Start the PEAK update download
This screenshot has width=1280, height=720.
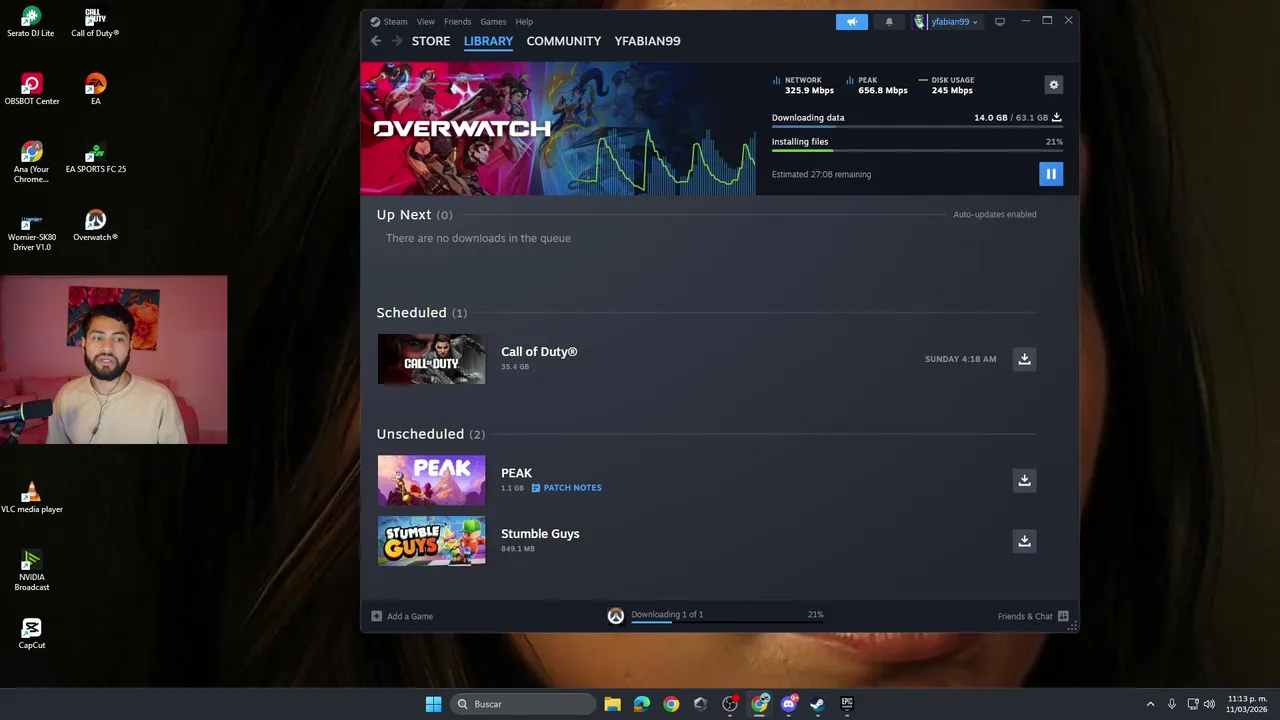1024,480
